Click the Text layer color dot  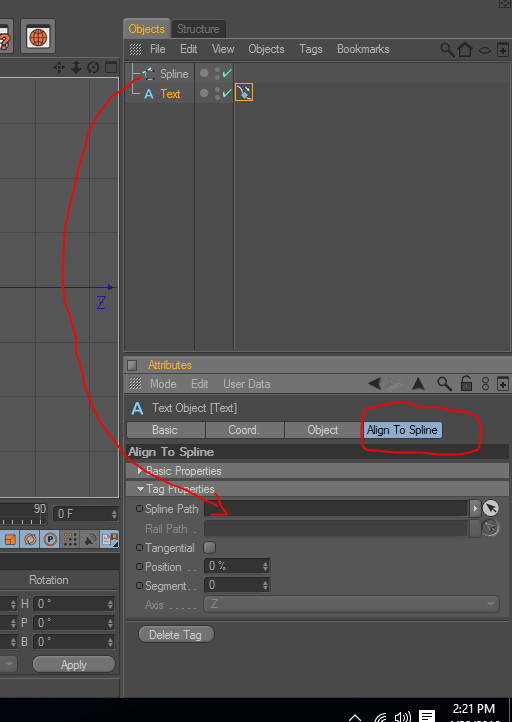(204, 93)
